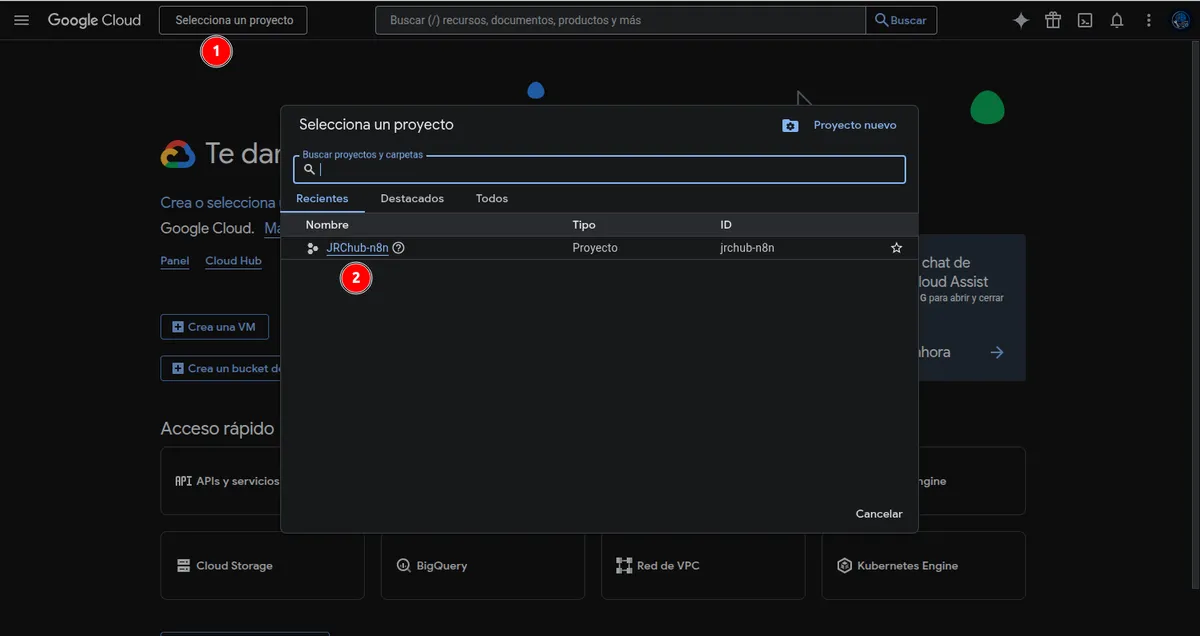Cancel the project selection dialog
Viewport: 1200px width, 636px height.
[x=879, y=514]
